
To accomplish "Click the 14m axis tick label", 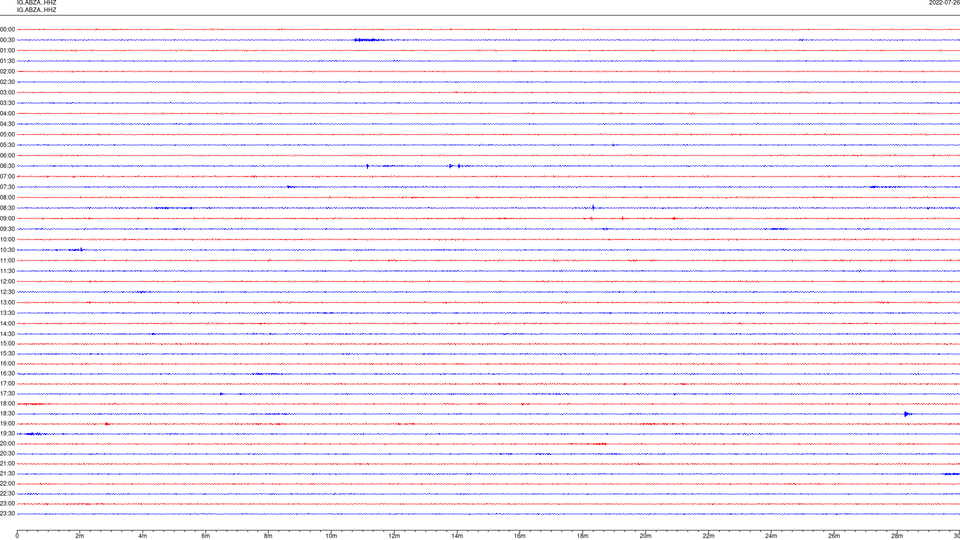I will [x=457, y=536].
